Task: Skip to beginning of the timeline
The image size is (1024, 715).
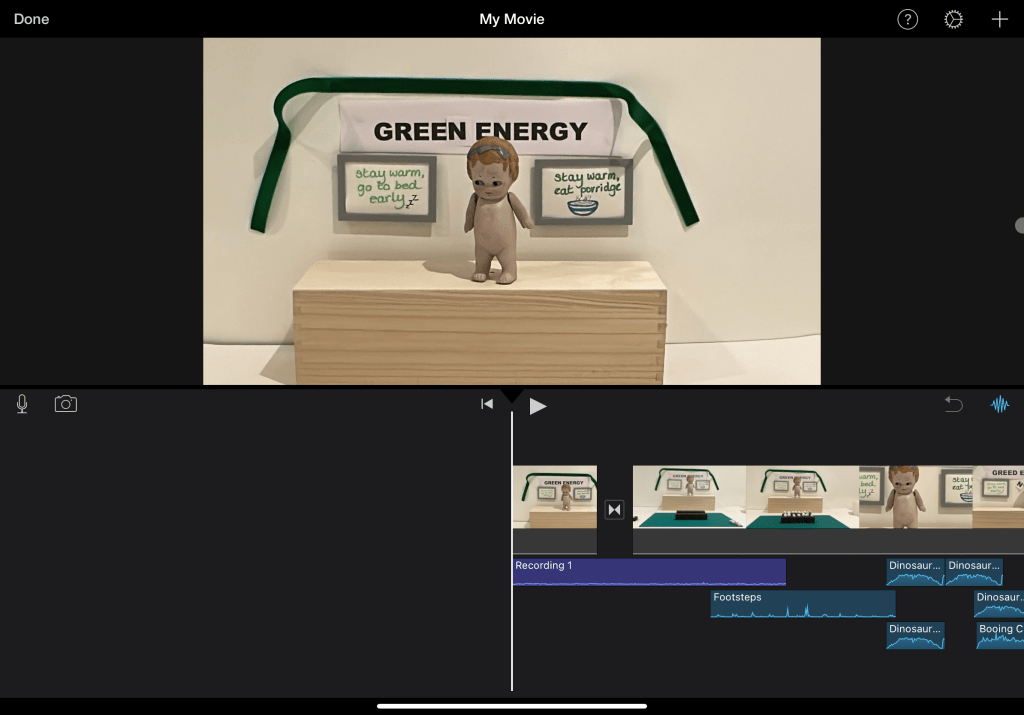Action: click(x=487, y=404)
